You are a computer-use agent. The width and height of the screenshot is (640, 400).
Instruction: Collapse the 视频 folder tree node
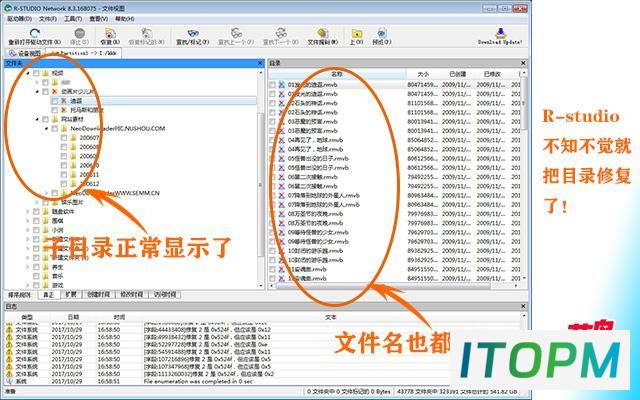tap(28, 73)
